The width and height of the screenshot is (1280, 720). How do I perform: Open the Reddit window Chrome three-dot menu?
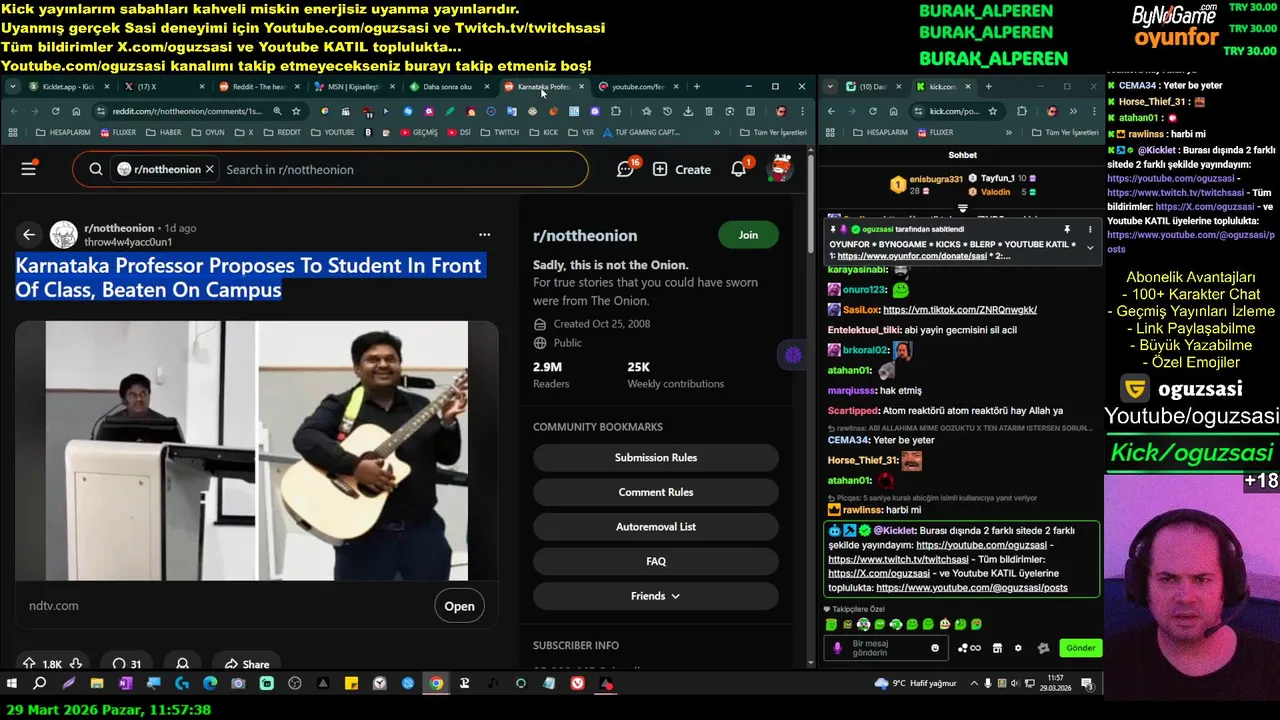click(801, 111)
